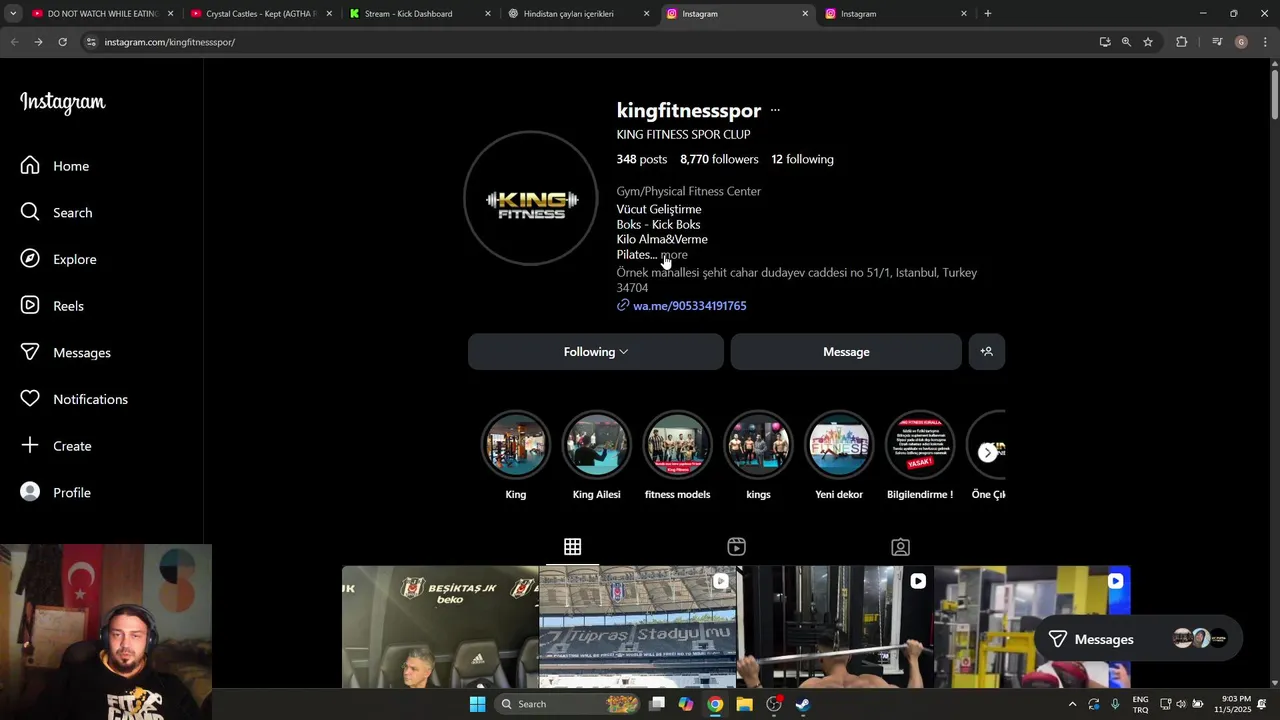Switch to Crystal Castles - Kept tab
Viewport: 1280px width, 720px height.
click(261, 14)
